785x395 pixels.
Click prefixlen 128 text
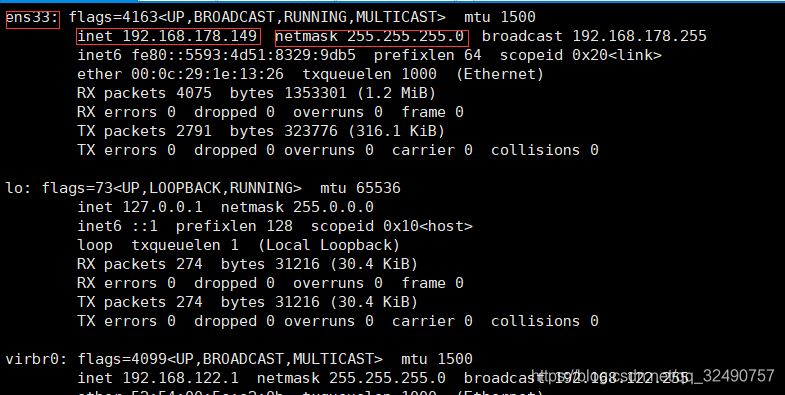[234, 226]
